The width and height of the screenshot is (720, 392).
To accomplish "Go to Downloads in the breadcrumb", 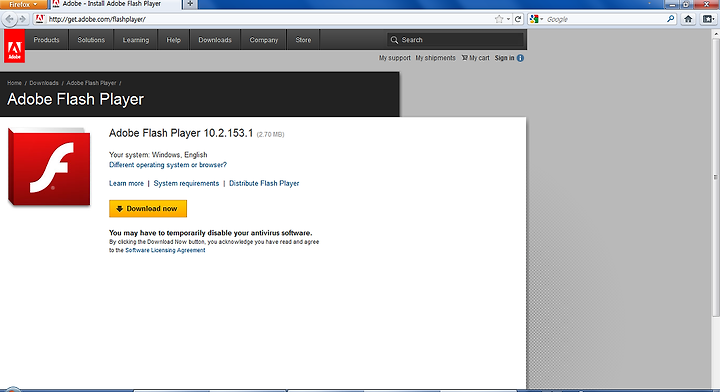I will point(44,83).
